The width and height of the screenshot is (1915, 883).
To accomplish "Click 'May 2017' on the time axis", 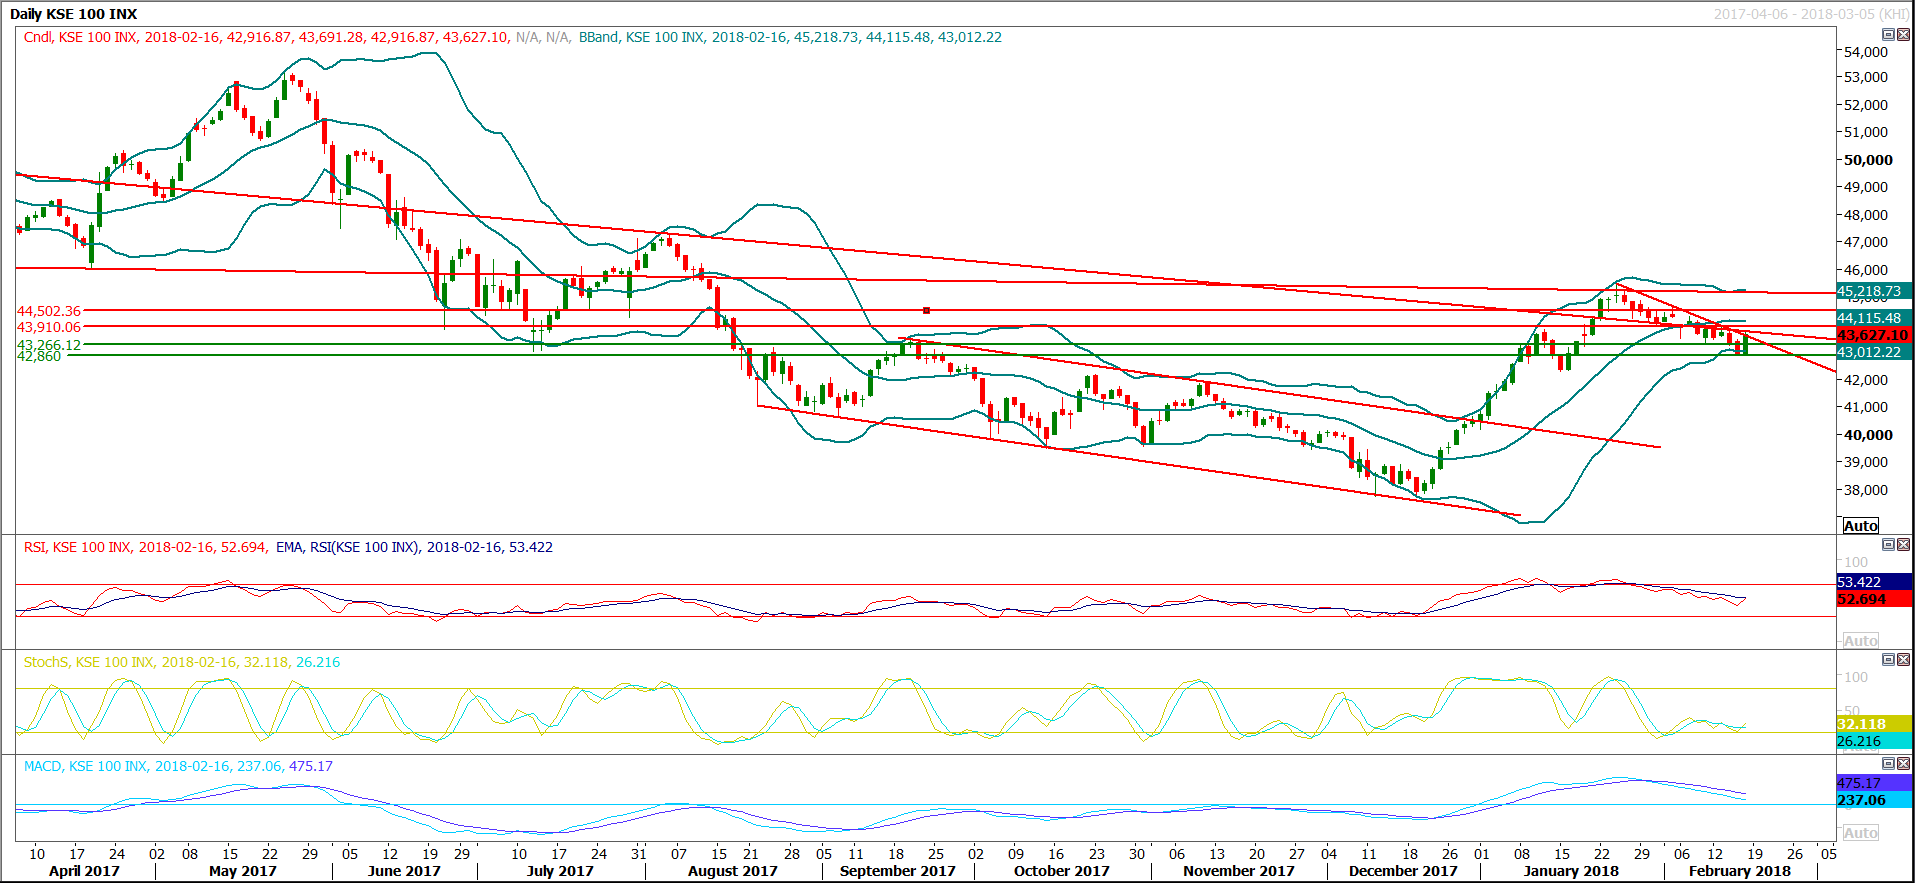I will point(243,871).
